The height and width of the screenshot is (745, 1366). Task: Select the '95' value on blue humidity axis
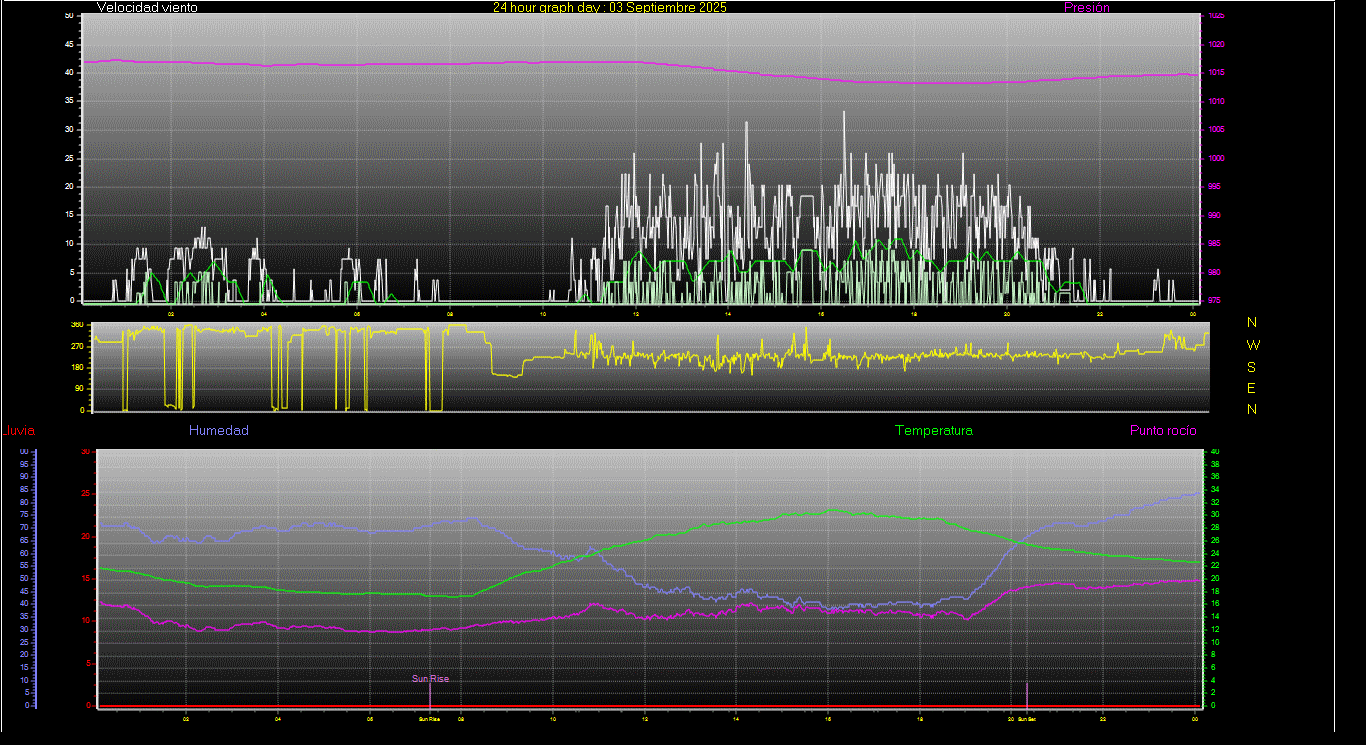point(24,464)
